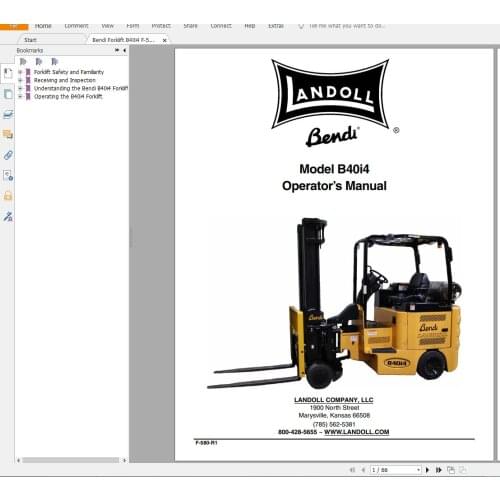The image size is (500, 500).
Task: Open the Attachments paperclip sidebar icon
Action: pos(8,155)
